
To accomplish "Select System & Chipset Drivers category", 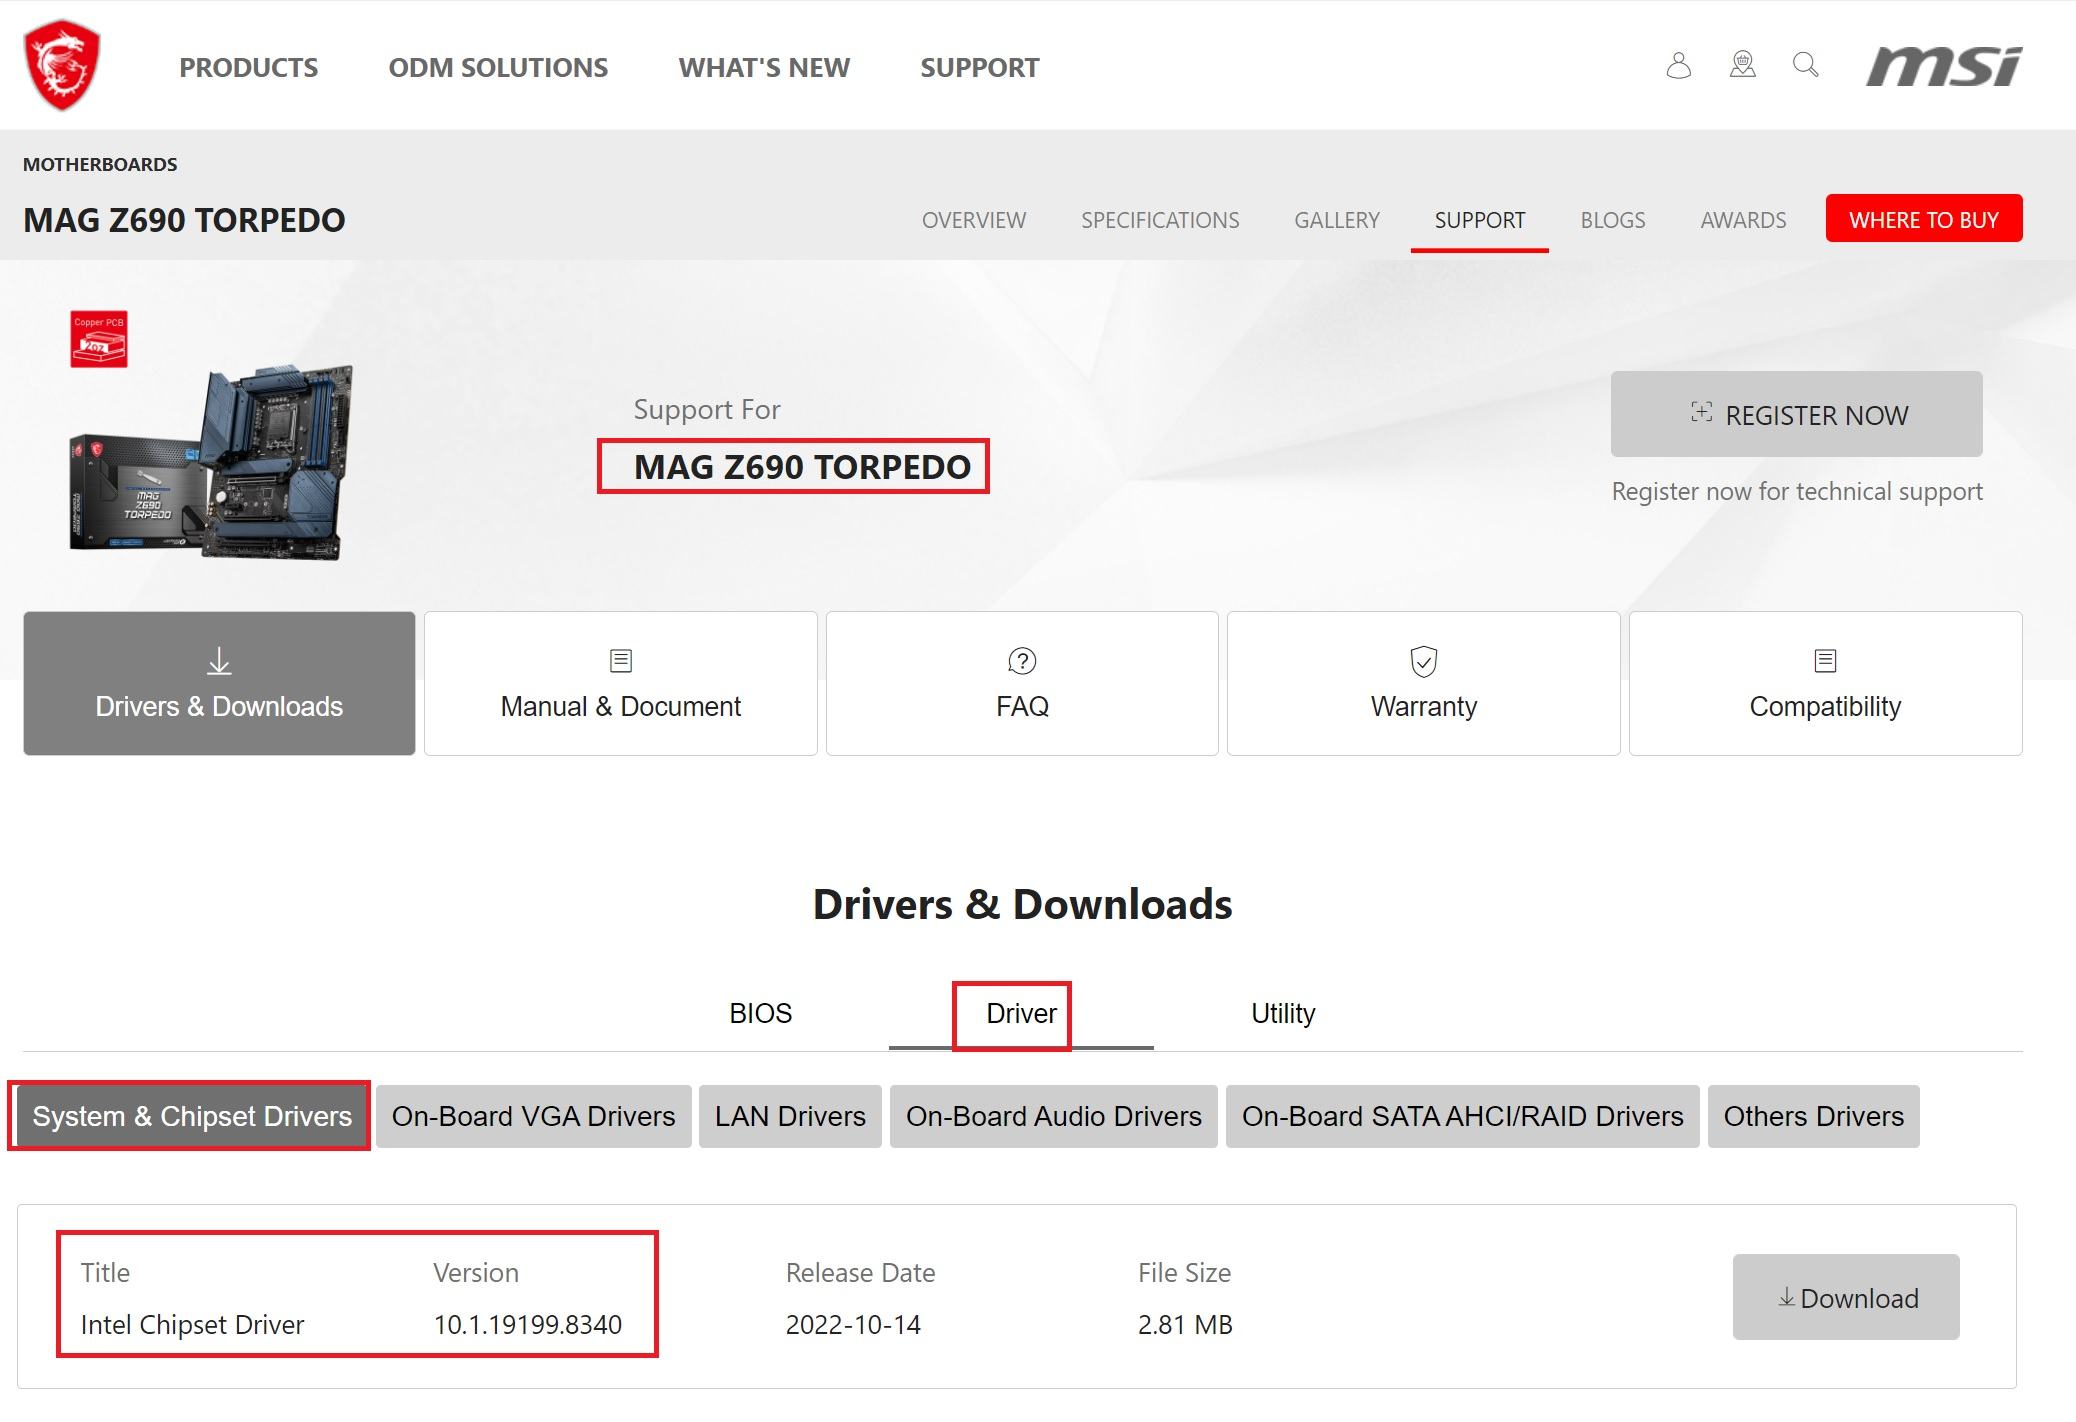I will [192, 1116].
